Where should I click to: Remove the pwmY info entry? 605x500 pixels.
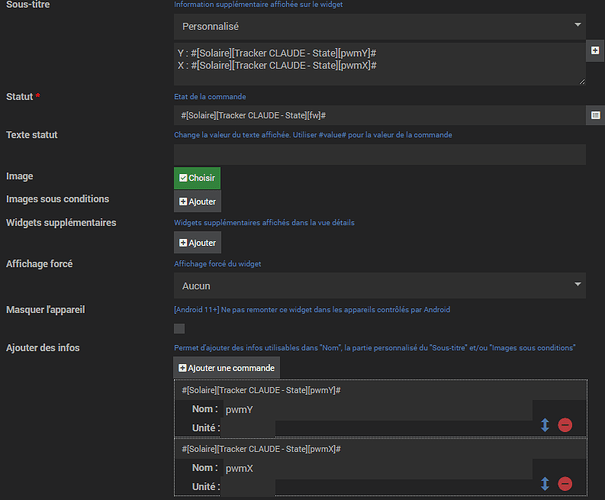click(x=565, y=425)
